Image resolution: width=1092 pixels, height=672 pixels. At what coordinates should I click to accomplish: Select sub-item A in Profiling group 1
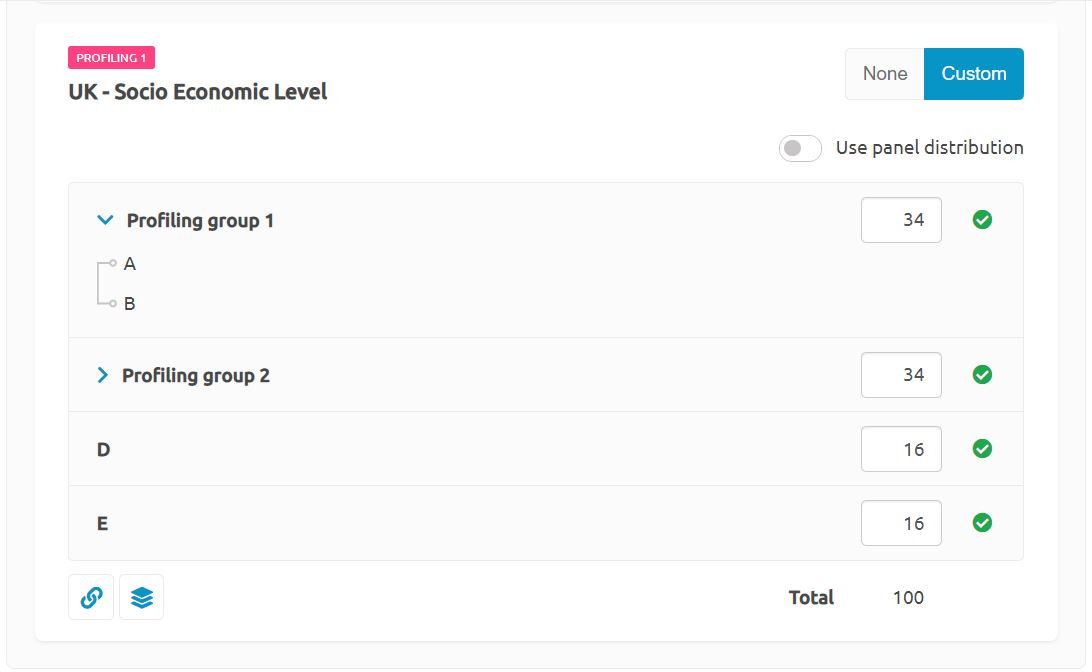130,265
